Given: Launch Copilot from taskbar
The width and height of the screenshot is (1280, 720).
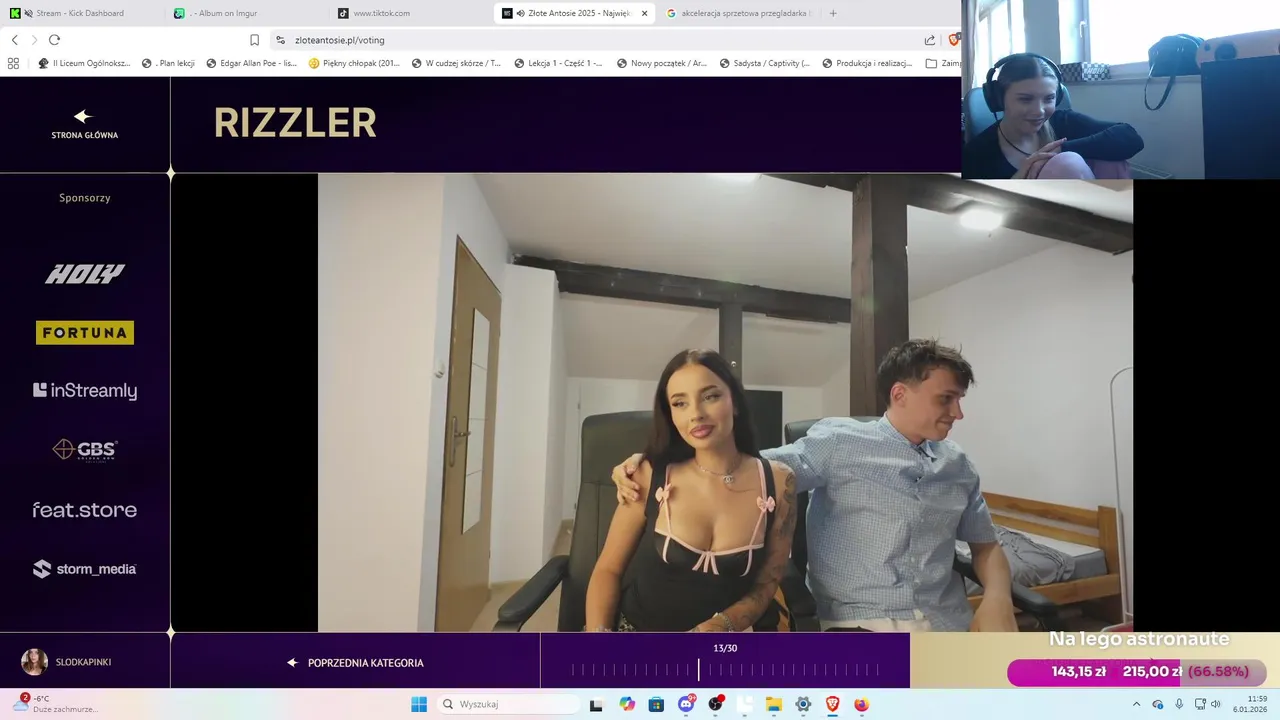Looking at the screenshot, I should [627, 704].
